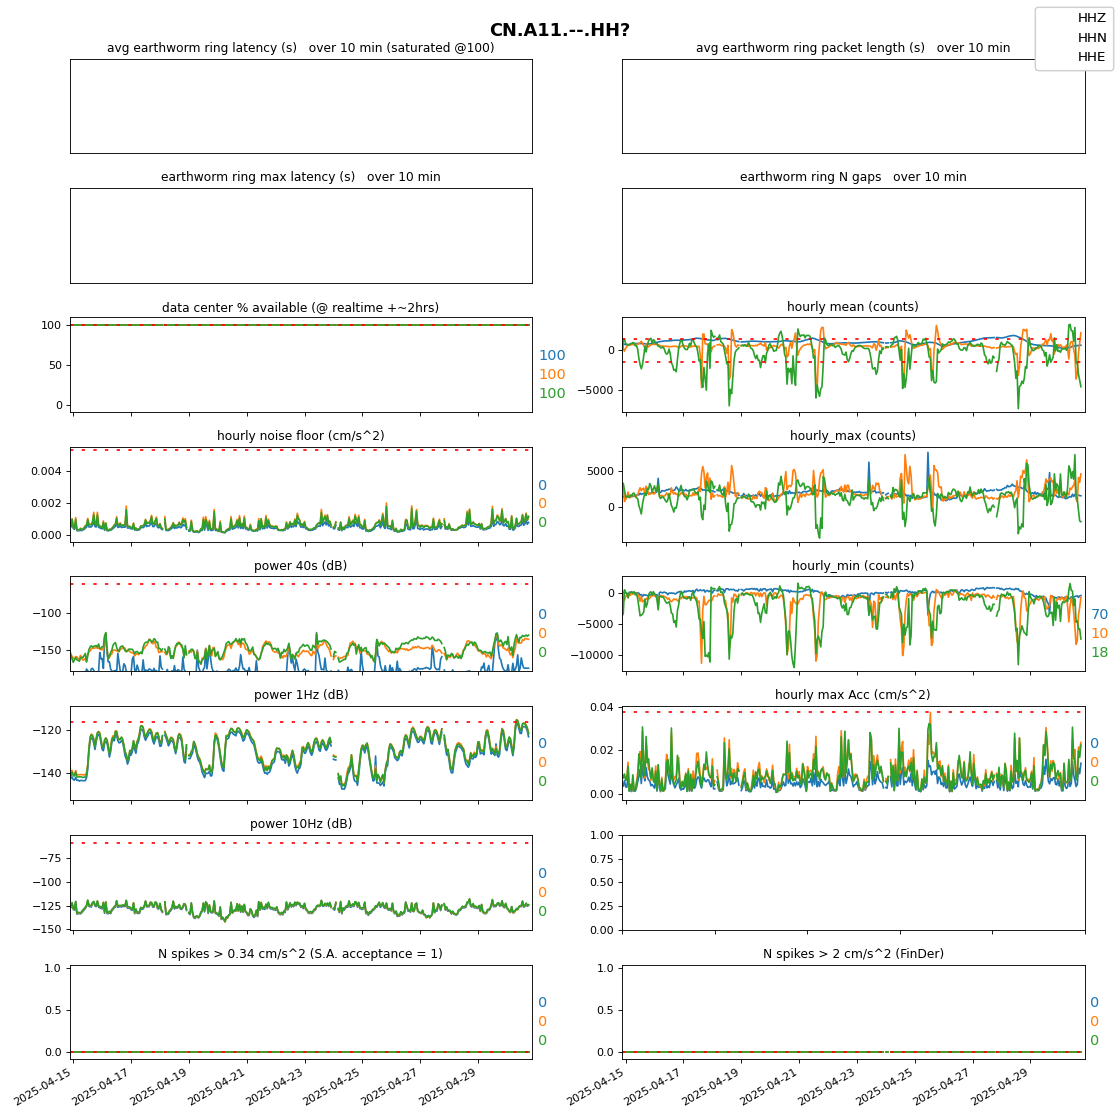The image size is (1120, 1120).
Task: Click inside the empty avg ring latency plot
Action: (x=301, y=106)
